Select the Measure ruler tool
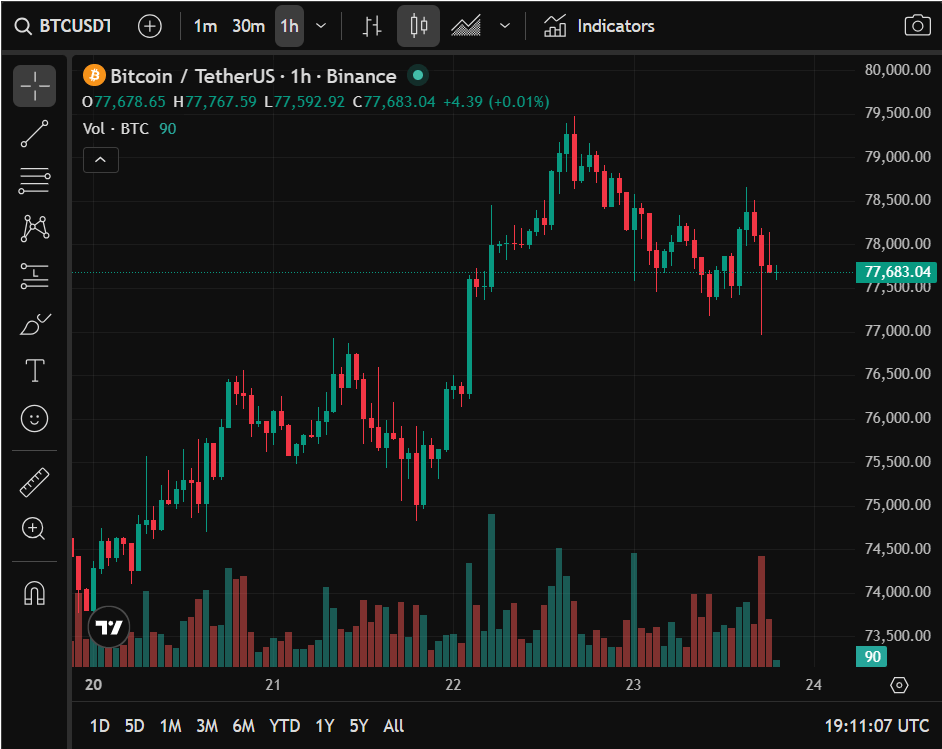This screenshot has height=749, width=942. [x=35, y=482]
